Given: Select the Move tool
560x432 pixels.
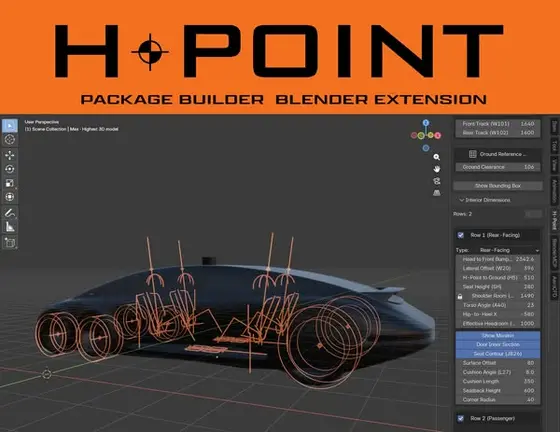Looking at the screenshot, I should 10,155.
